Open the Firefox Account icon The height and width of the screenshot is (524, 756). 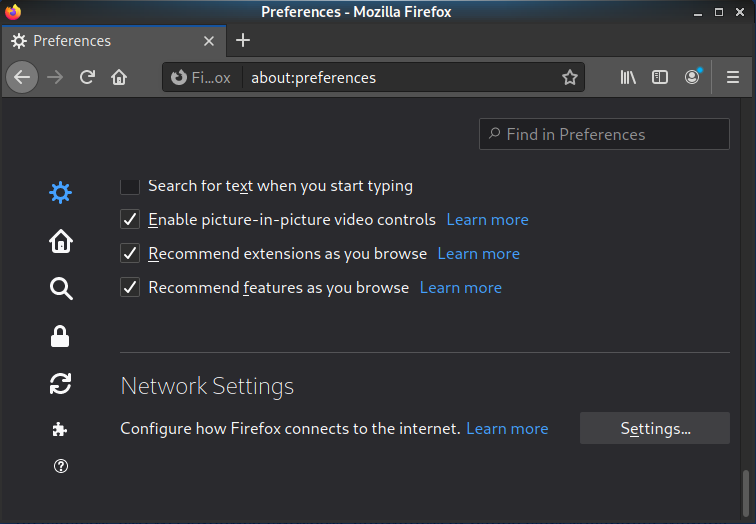[693, 77]
